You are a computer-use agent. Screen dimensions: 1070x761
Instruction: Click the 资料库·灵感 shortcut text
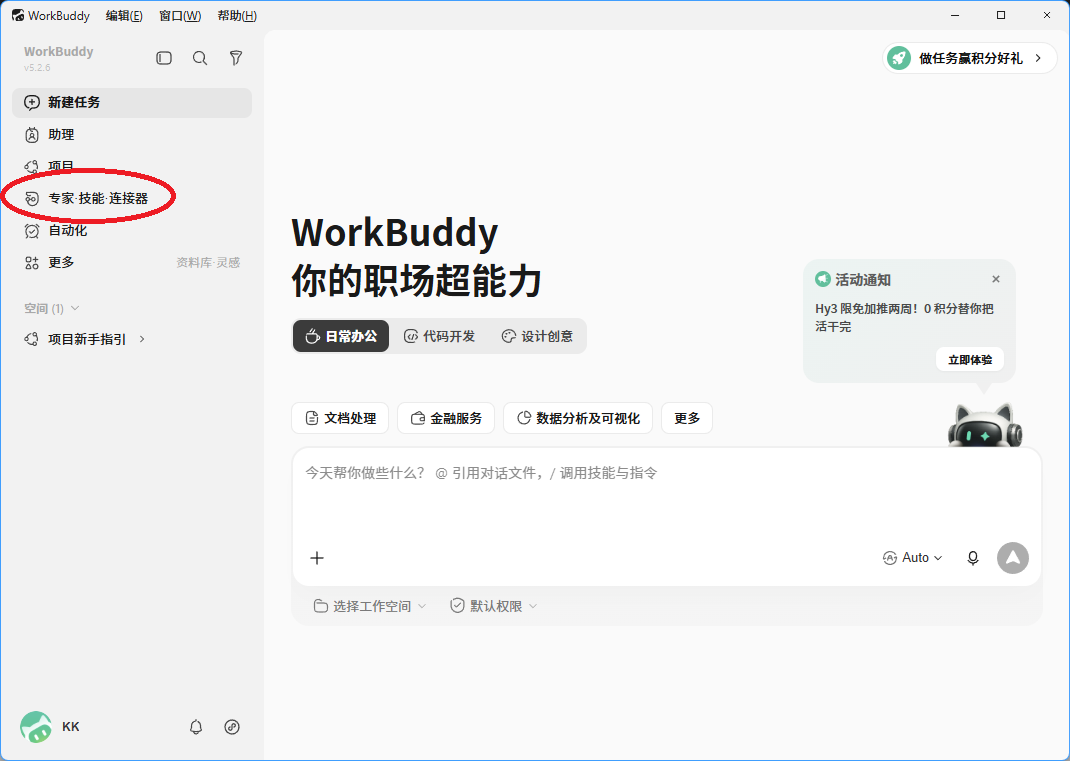point(208,263)
